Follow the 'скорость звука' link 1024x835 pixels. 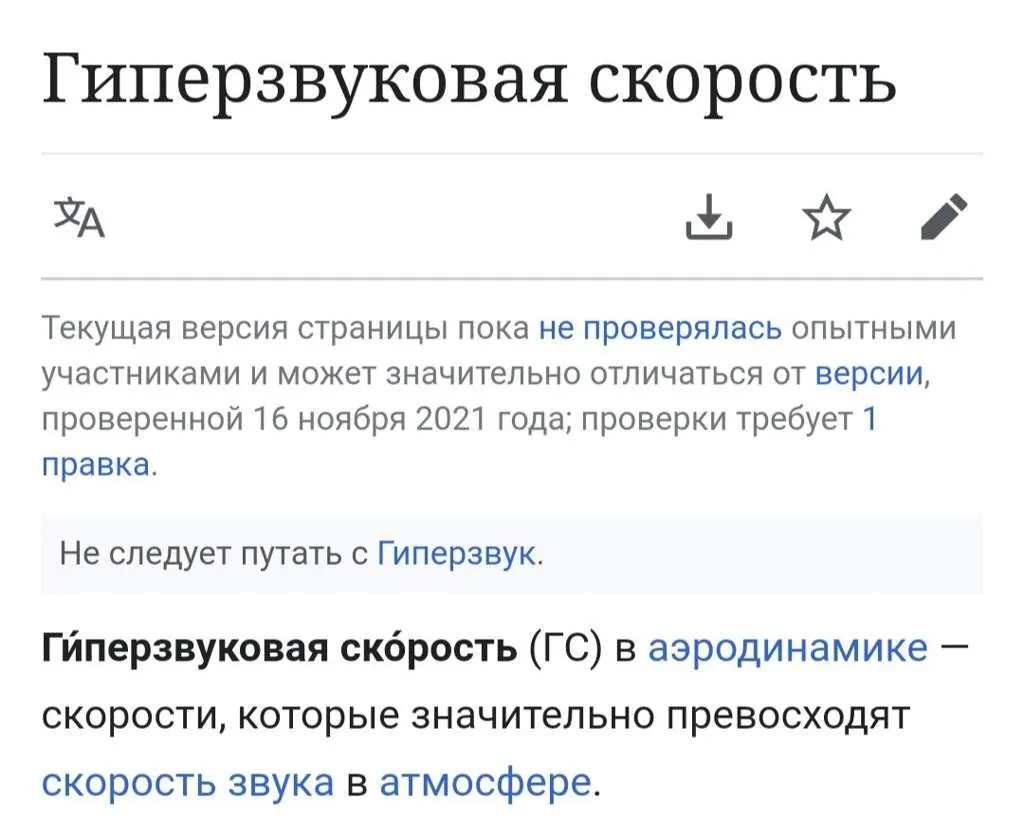pos(187,782)
